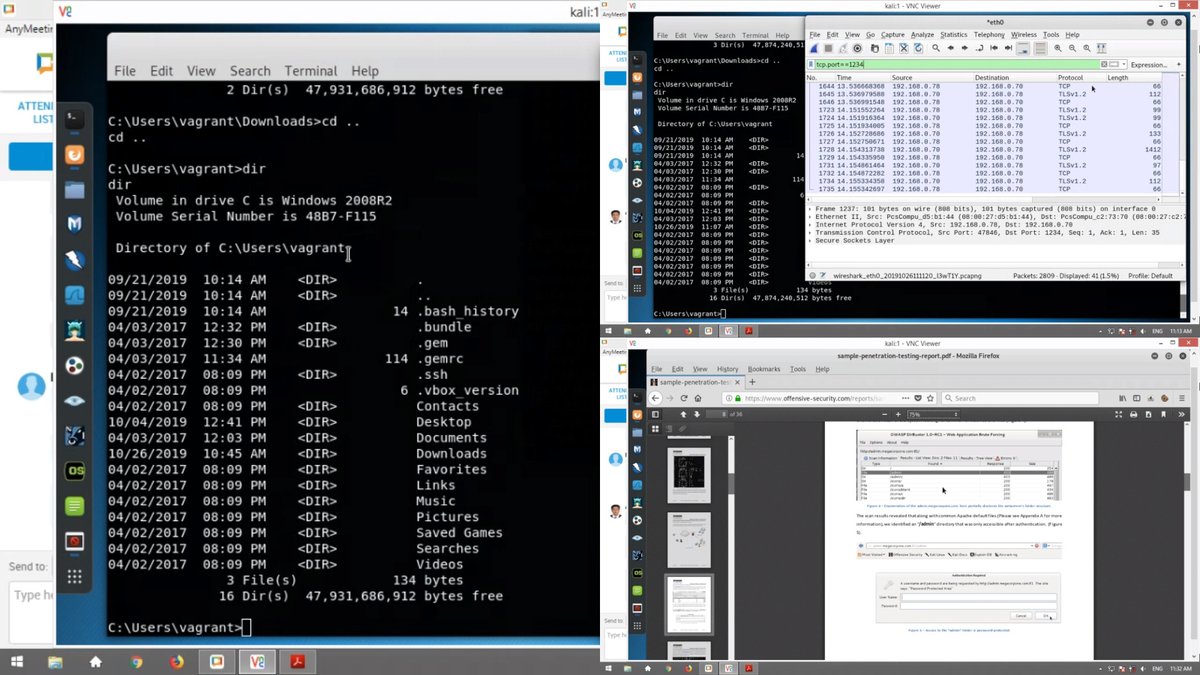Select packet number 1728 in Wireshark
Image resolution: width=1200 pixels, height=675 pixels.
coord(985,149)
